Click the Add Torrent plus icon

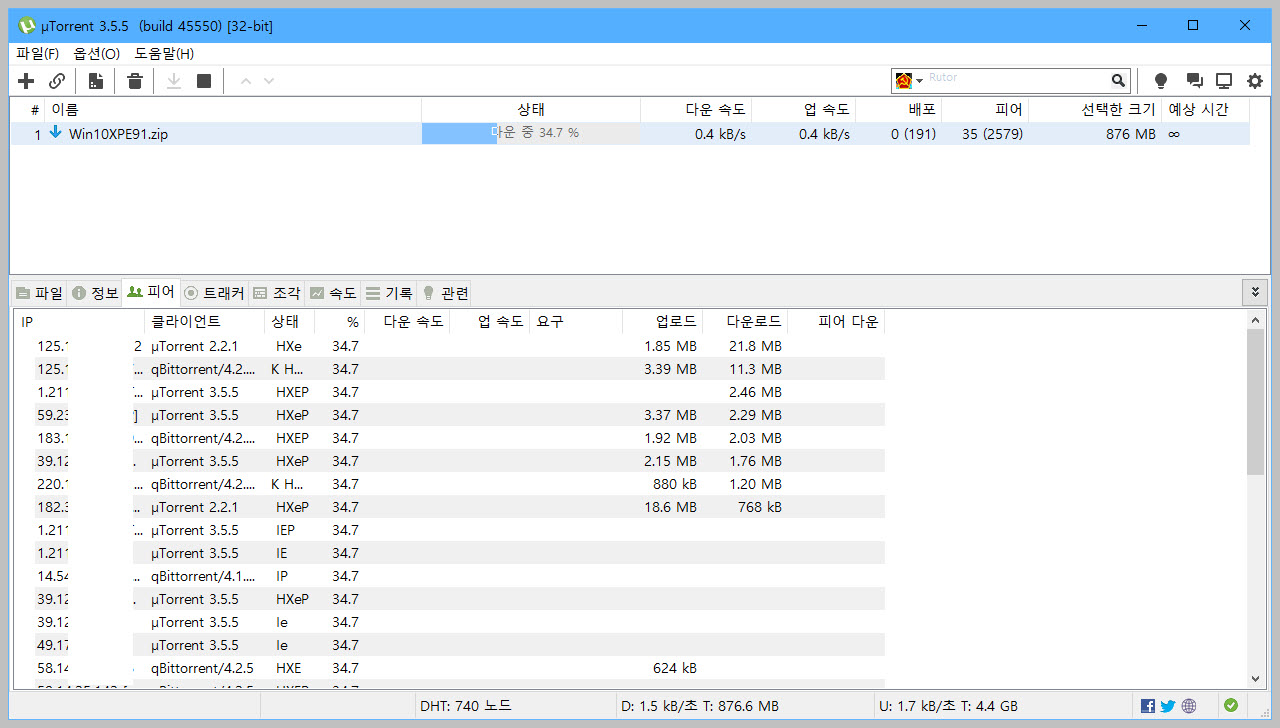pyautogui.click(x=26, y=81)
